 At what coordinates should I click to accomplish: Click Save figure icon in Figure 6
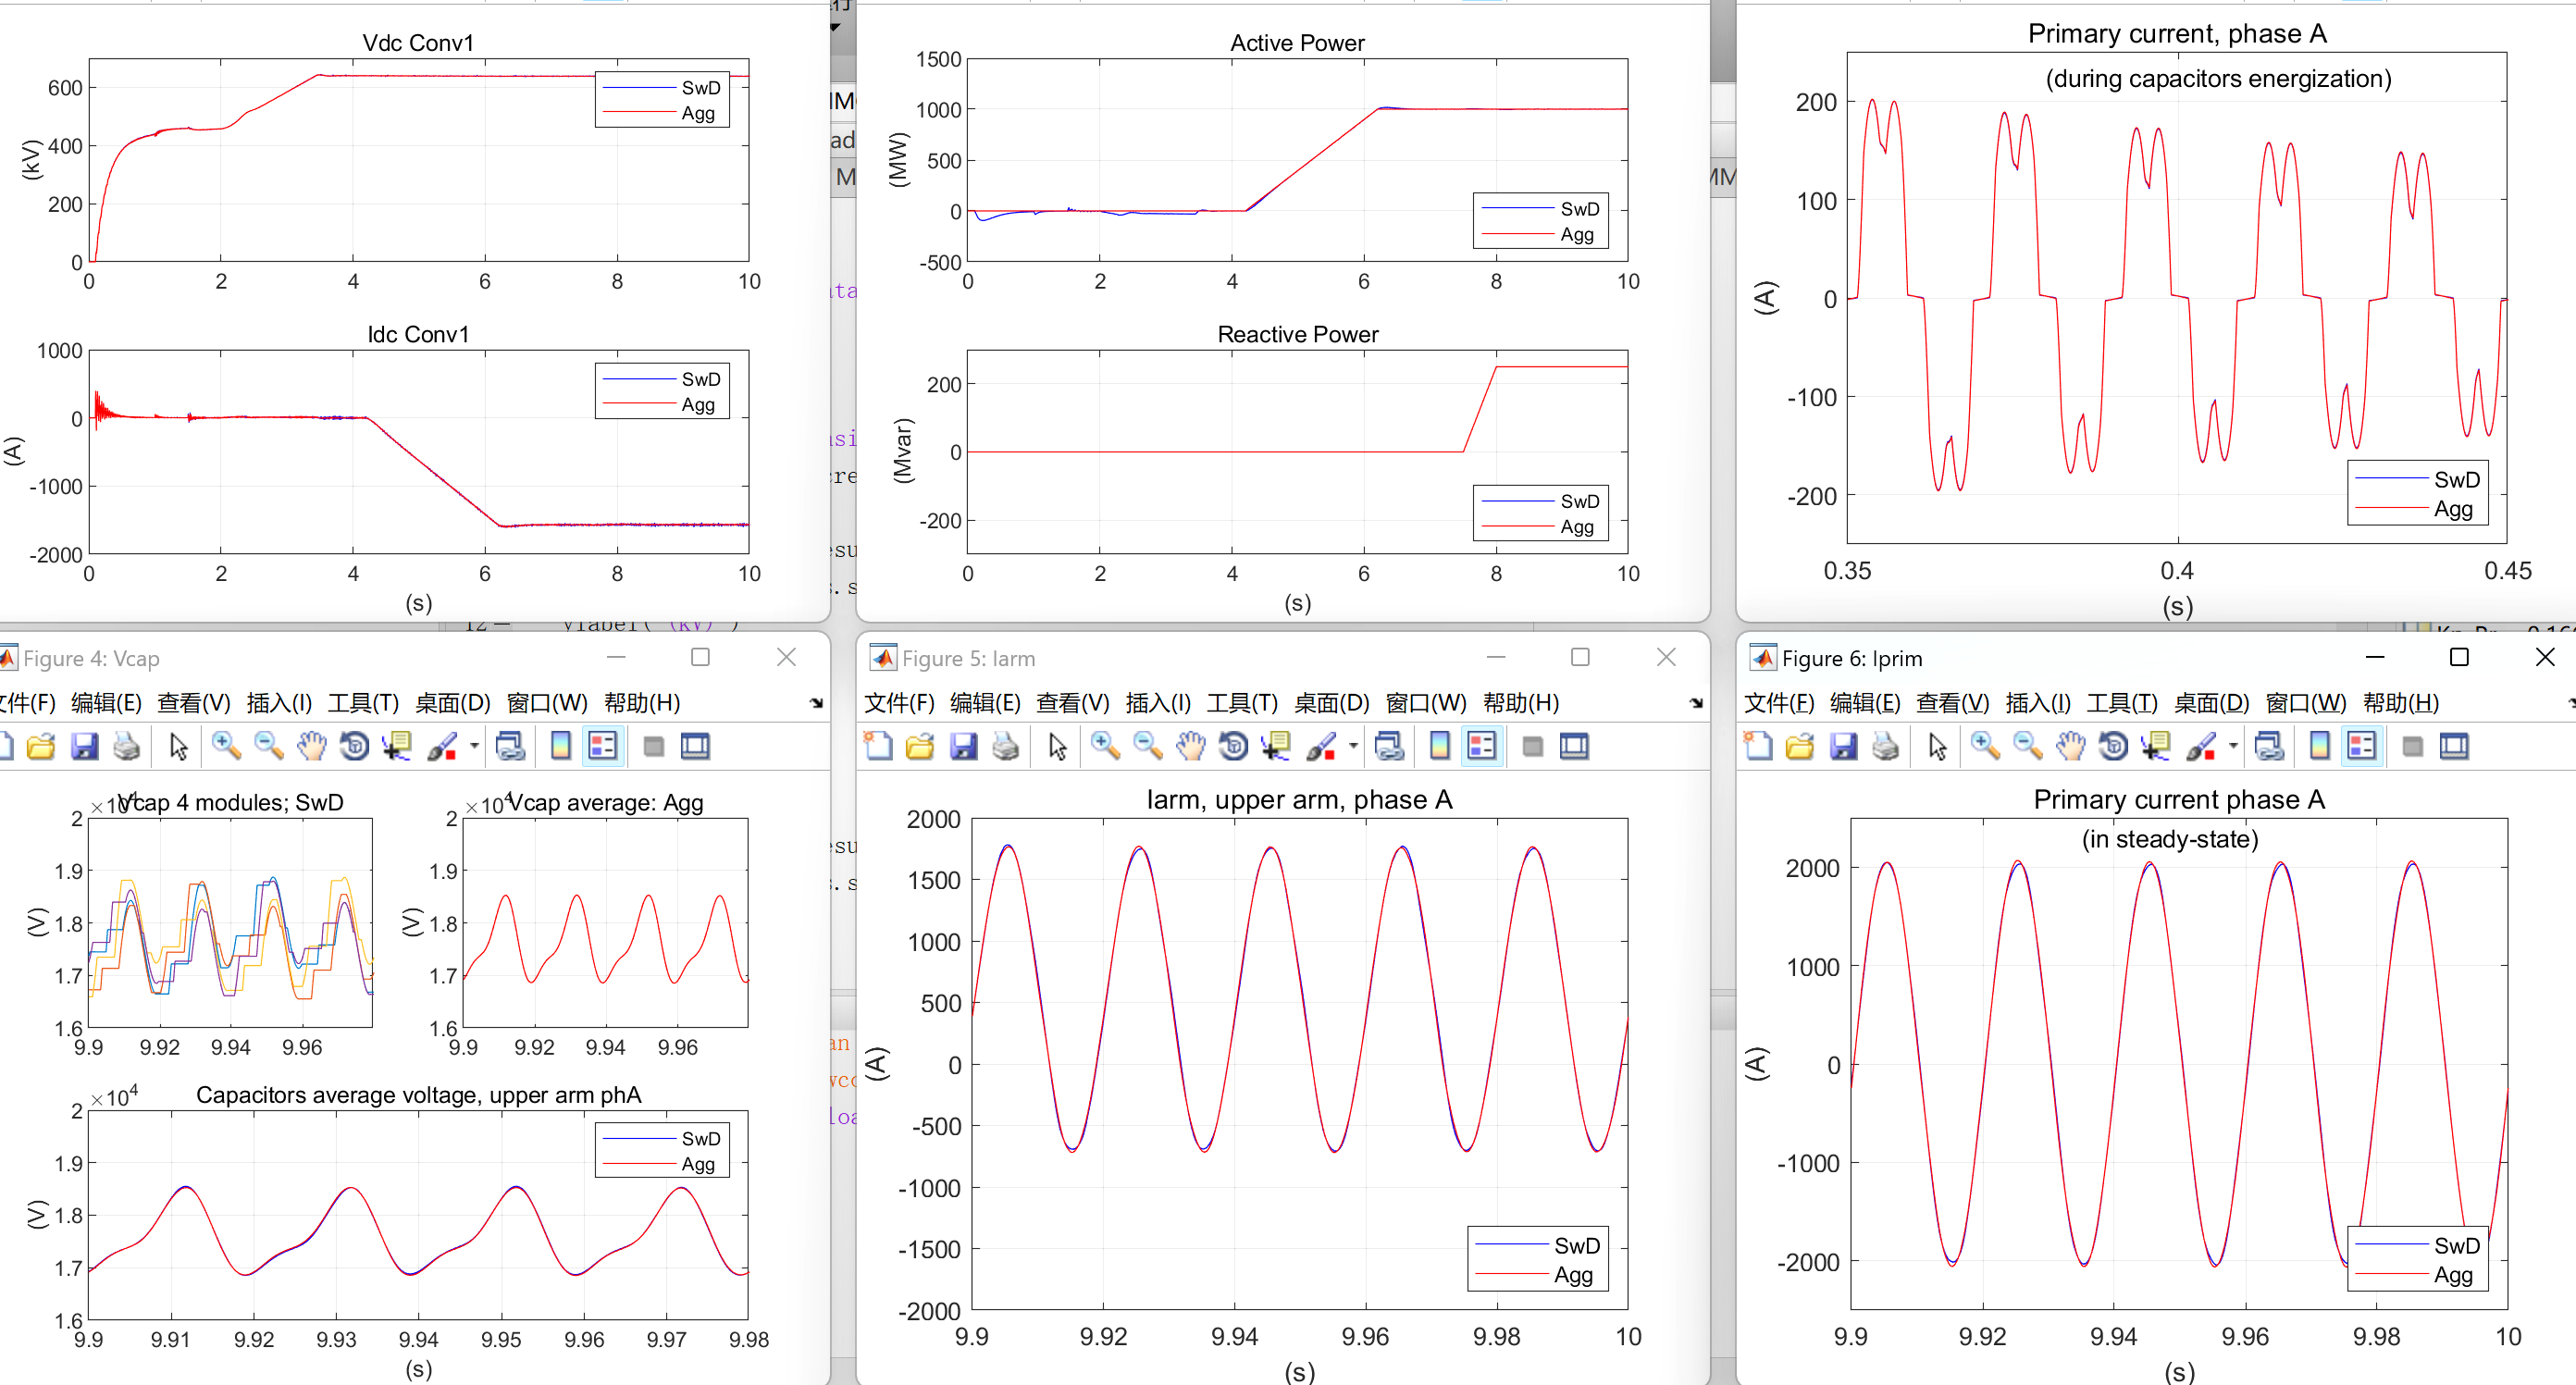[1843, 746]
